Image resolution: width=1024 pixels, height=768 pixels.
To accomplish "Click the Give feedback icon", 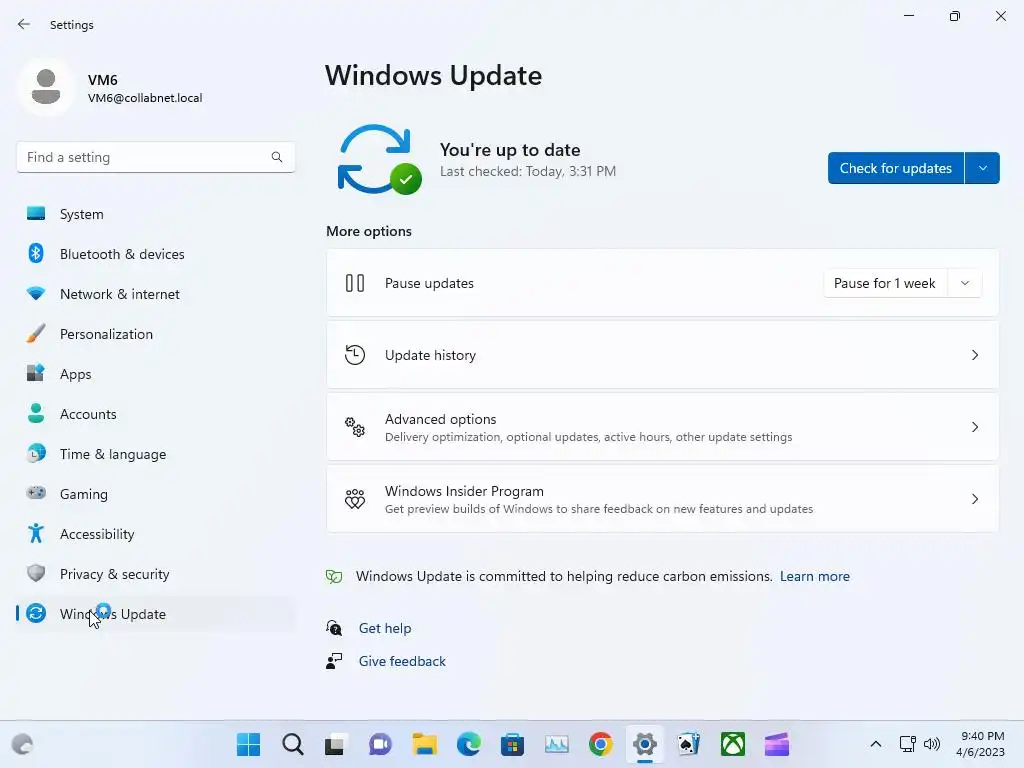I will point(334,661).
